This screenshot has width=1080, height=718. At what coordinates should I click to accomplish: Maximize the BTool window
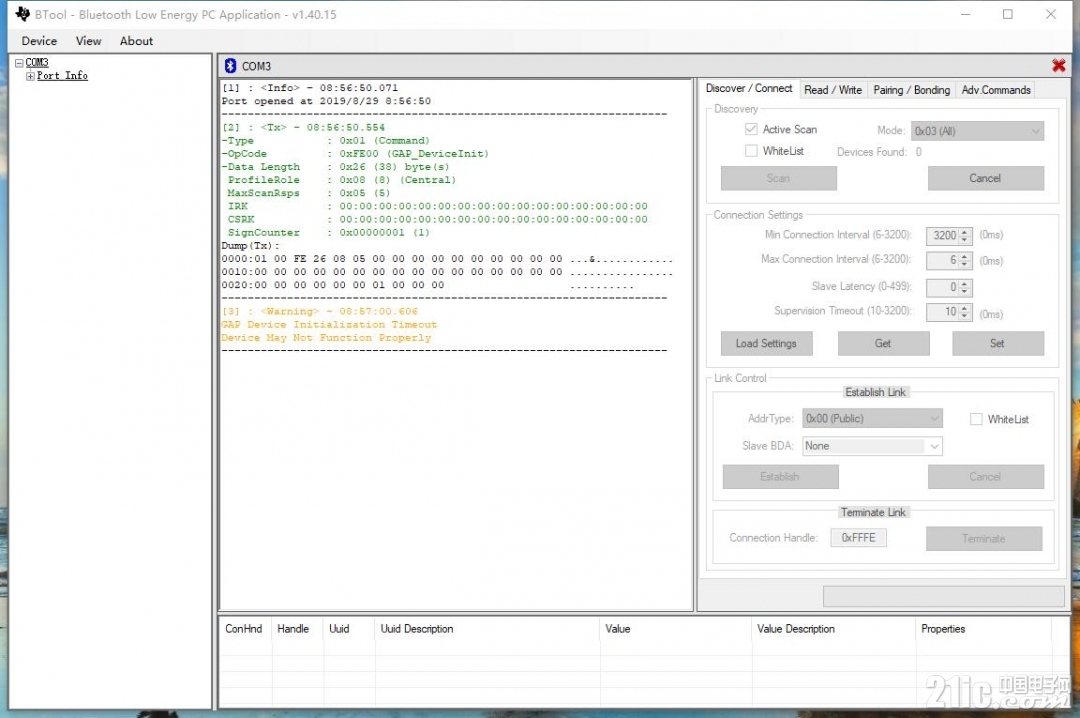(1008, 14)
